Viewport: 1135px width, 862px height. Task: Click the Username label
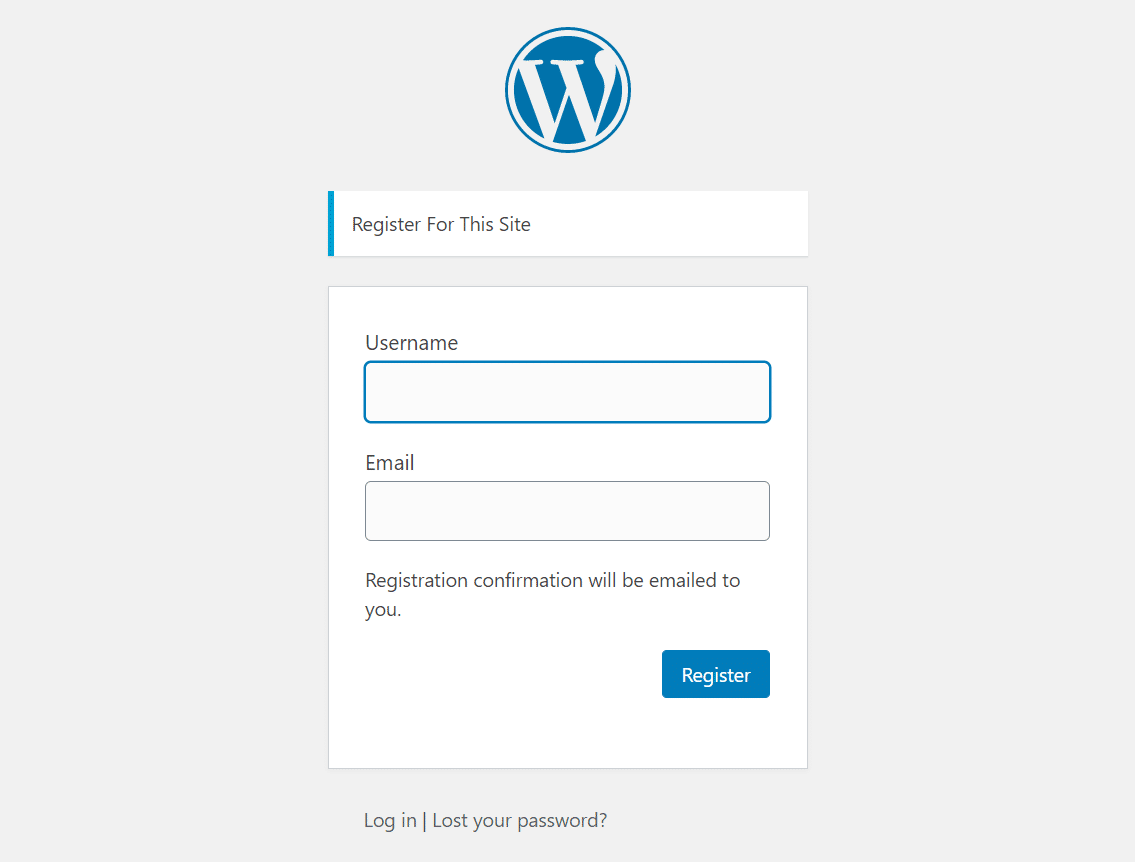point(411,342)
